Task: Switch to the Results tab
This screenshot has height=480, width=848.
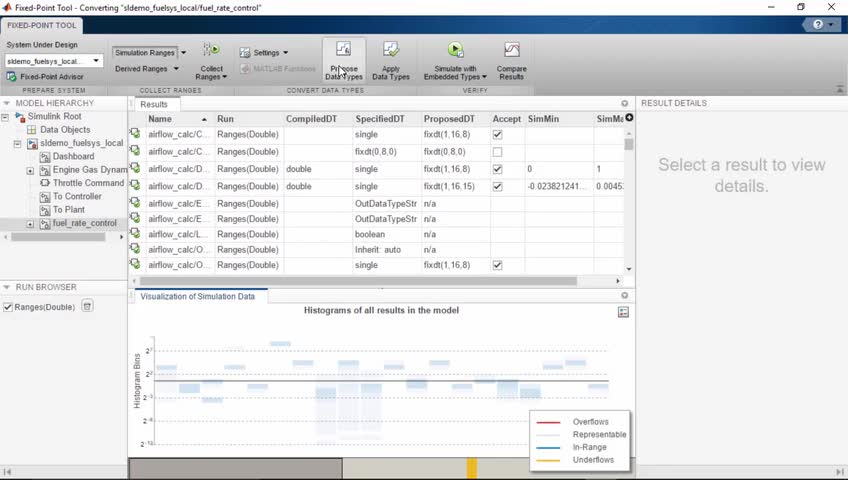Action: 154,104
